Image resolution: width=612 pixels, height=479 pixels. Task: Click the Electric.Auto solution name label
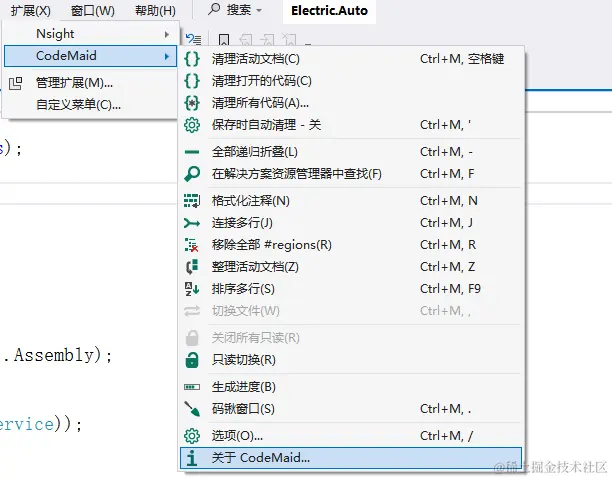tap(329, 11)
